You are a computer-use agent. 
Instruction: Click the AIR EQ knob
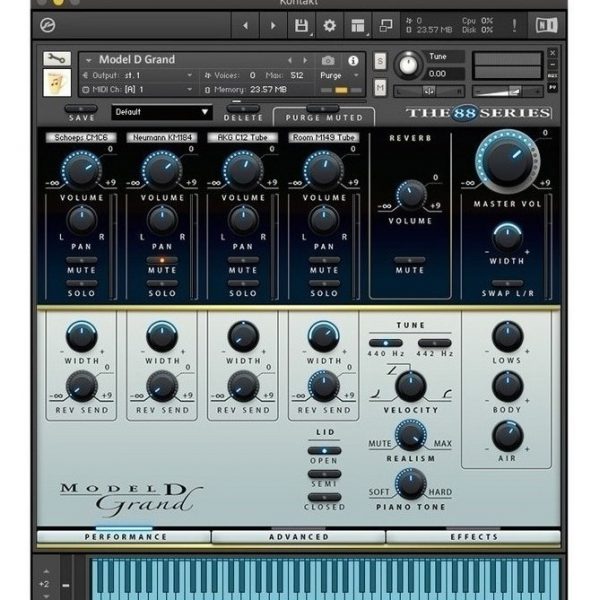[507, 435]
